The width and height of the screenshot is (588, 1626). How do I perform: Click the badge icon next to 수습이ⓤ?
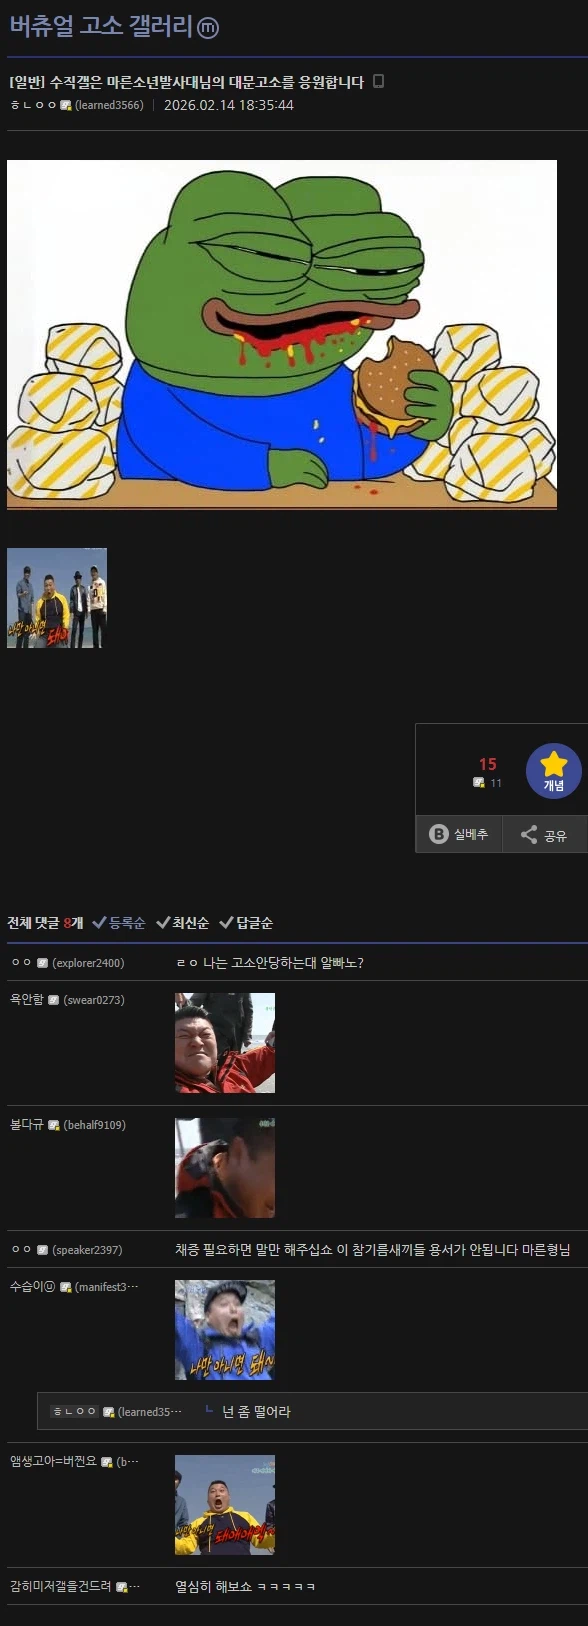(x=66, y=1287)
